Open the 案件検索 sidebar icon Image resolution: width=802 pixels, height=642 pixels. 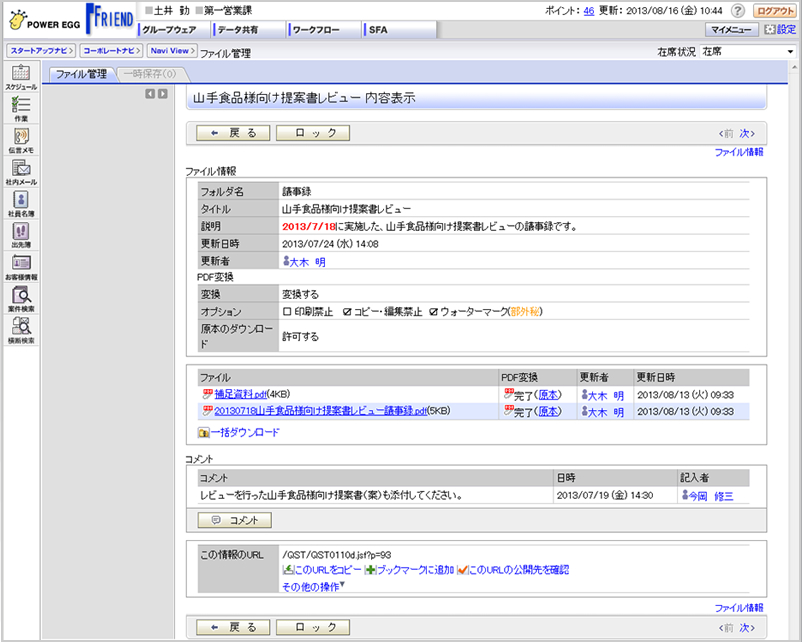pyautogui.click(x=21, y=299)
